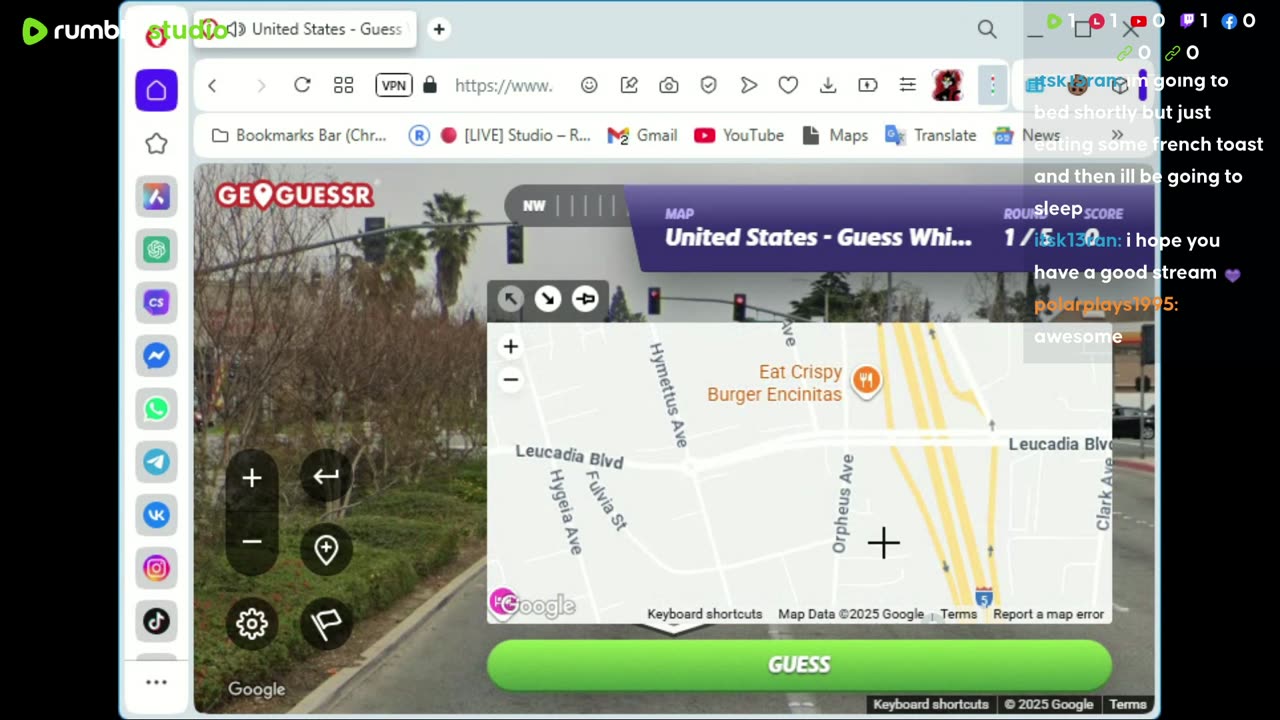This screenshot has width=1280, height=720.
Task: Enlarge the guess map with down-right arrow
Action: (x=548, y=299)
